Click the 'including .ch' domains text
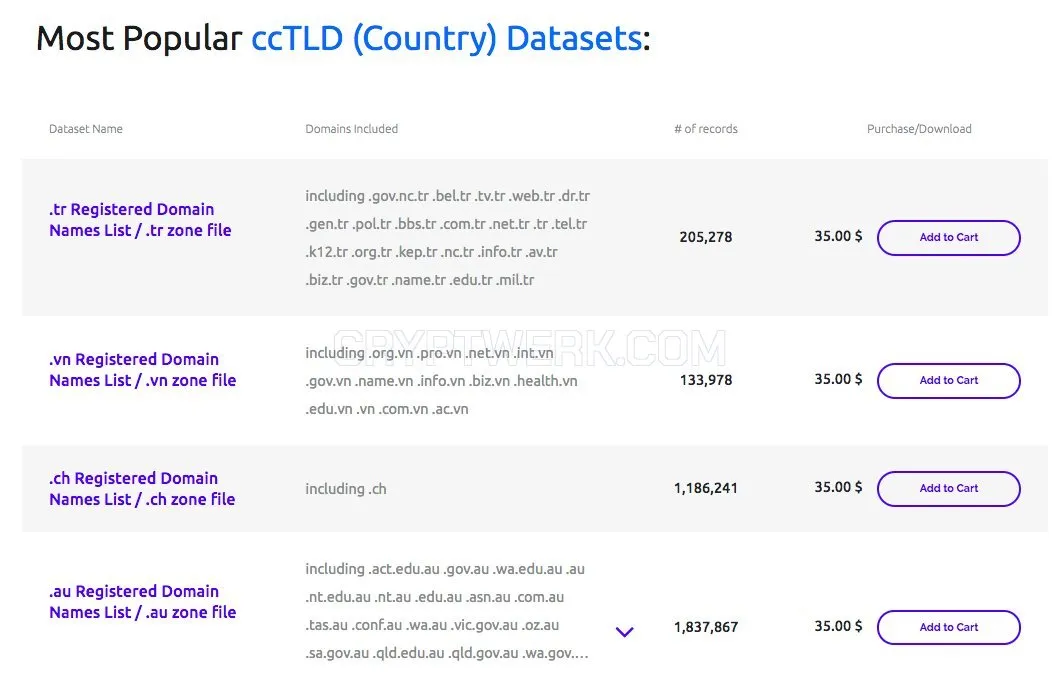The height and width of the screenshot is (697, 1061). coord(346,489)
